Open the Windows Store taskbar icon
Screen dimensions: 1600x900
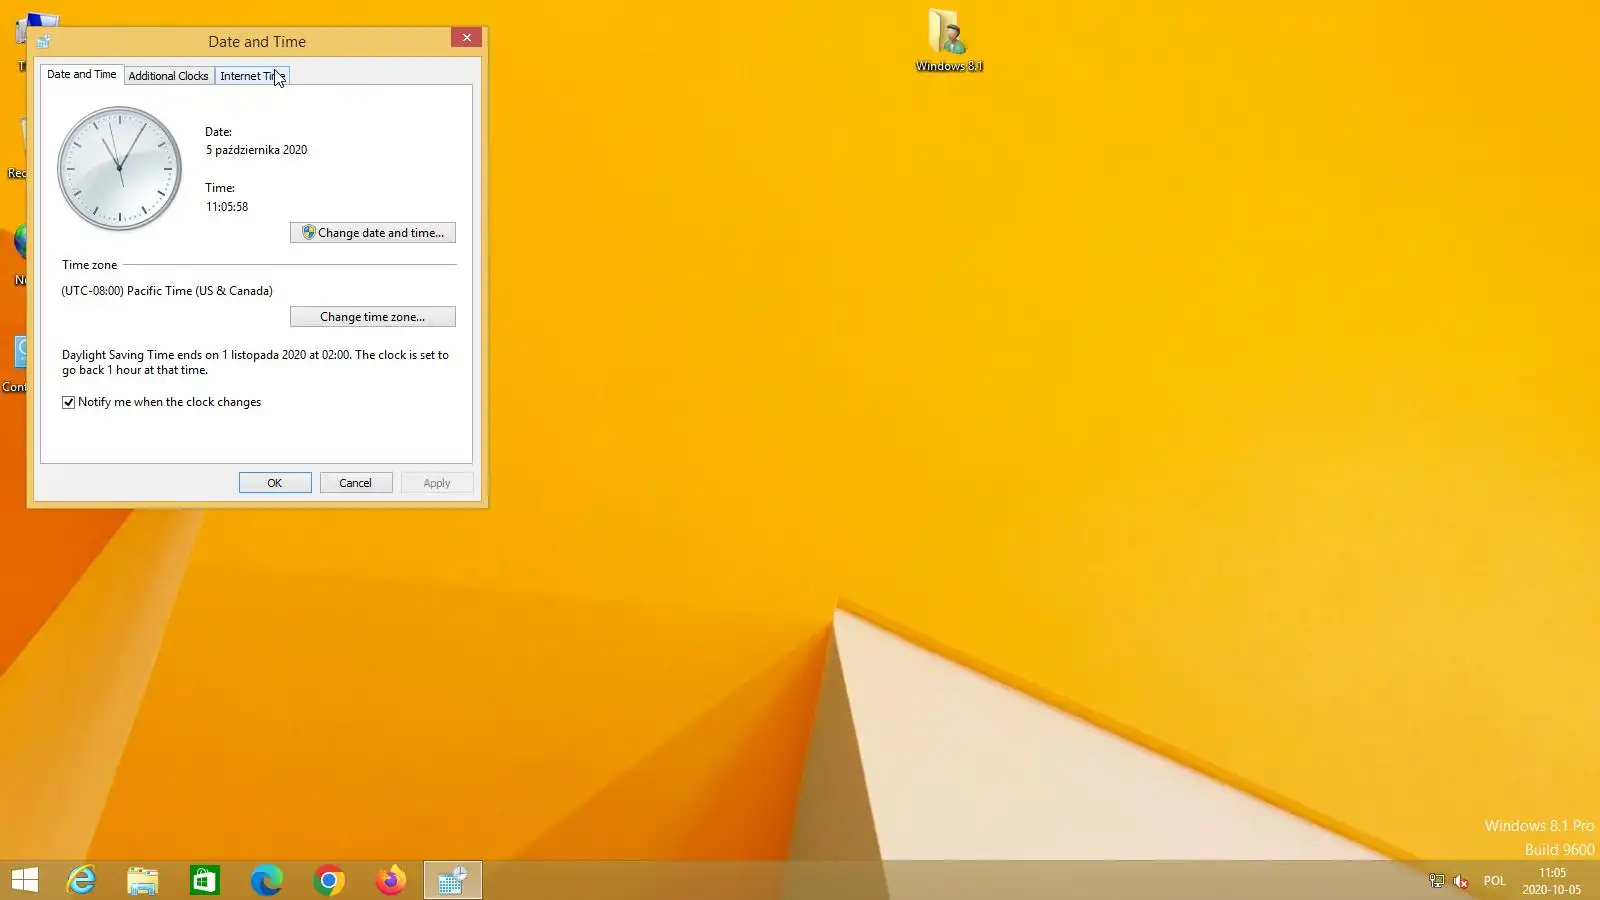(205, 880)
